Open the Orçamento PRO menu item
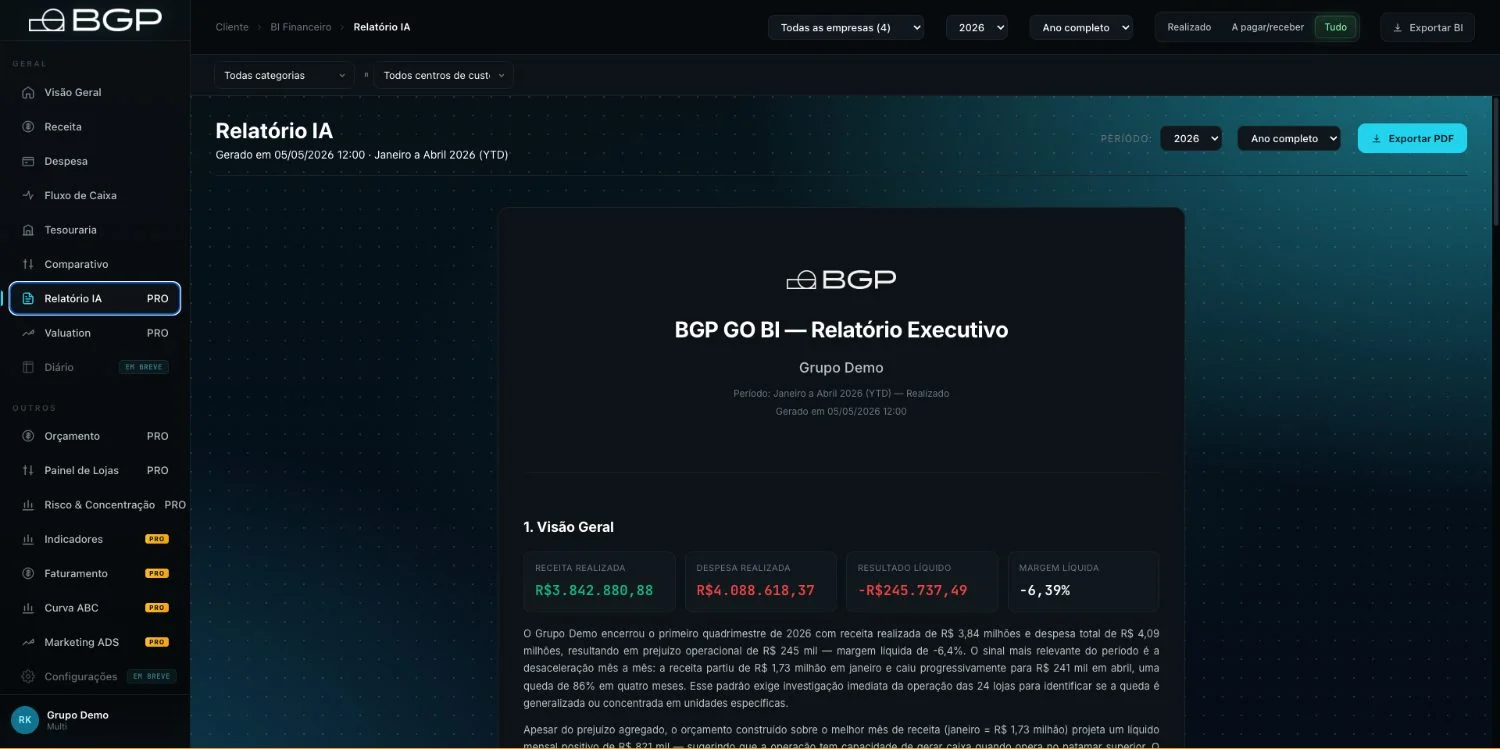 click(95, 436)
